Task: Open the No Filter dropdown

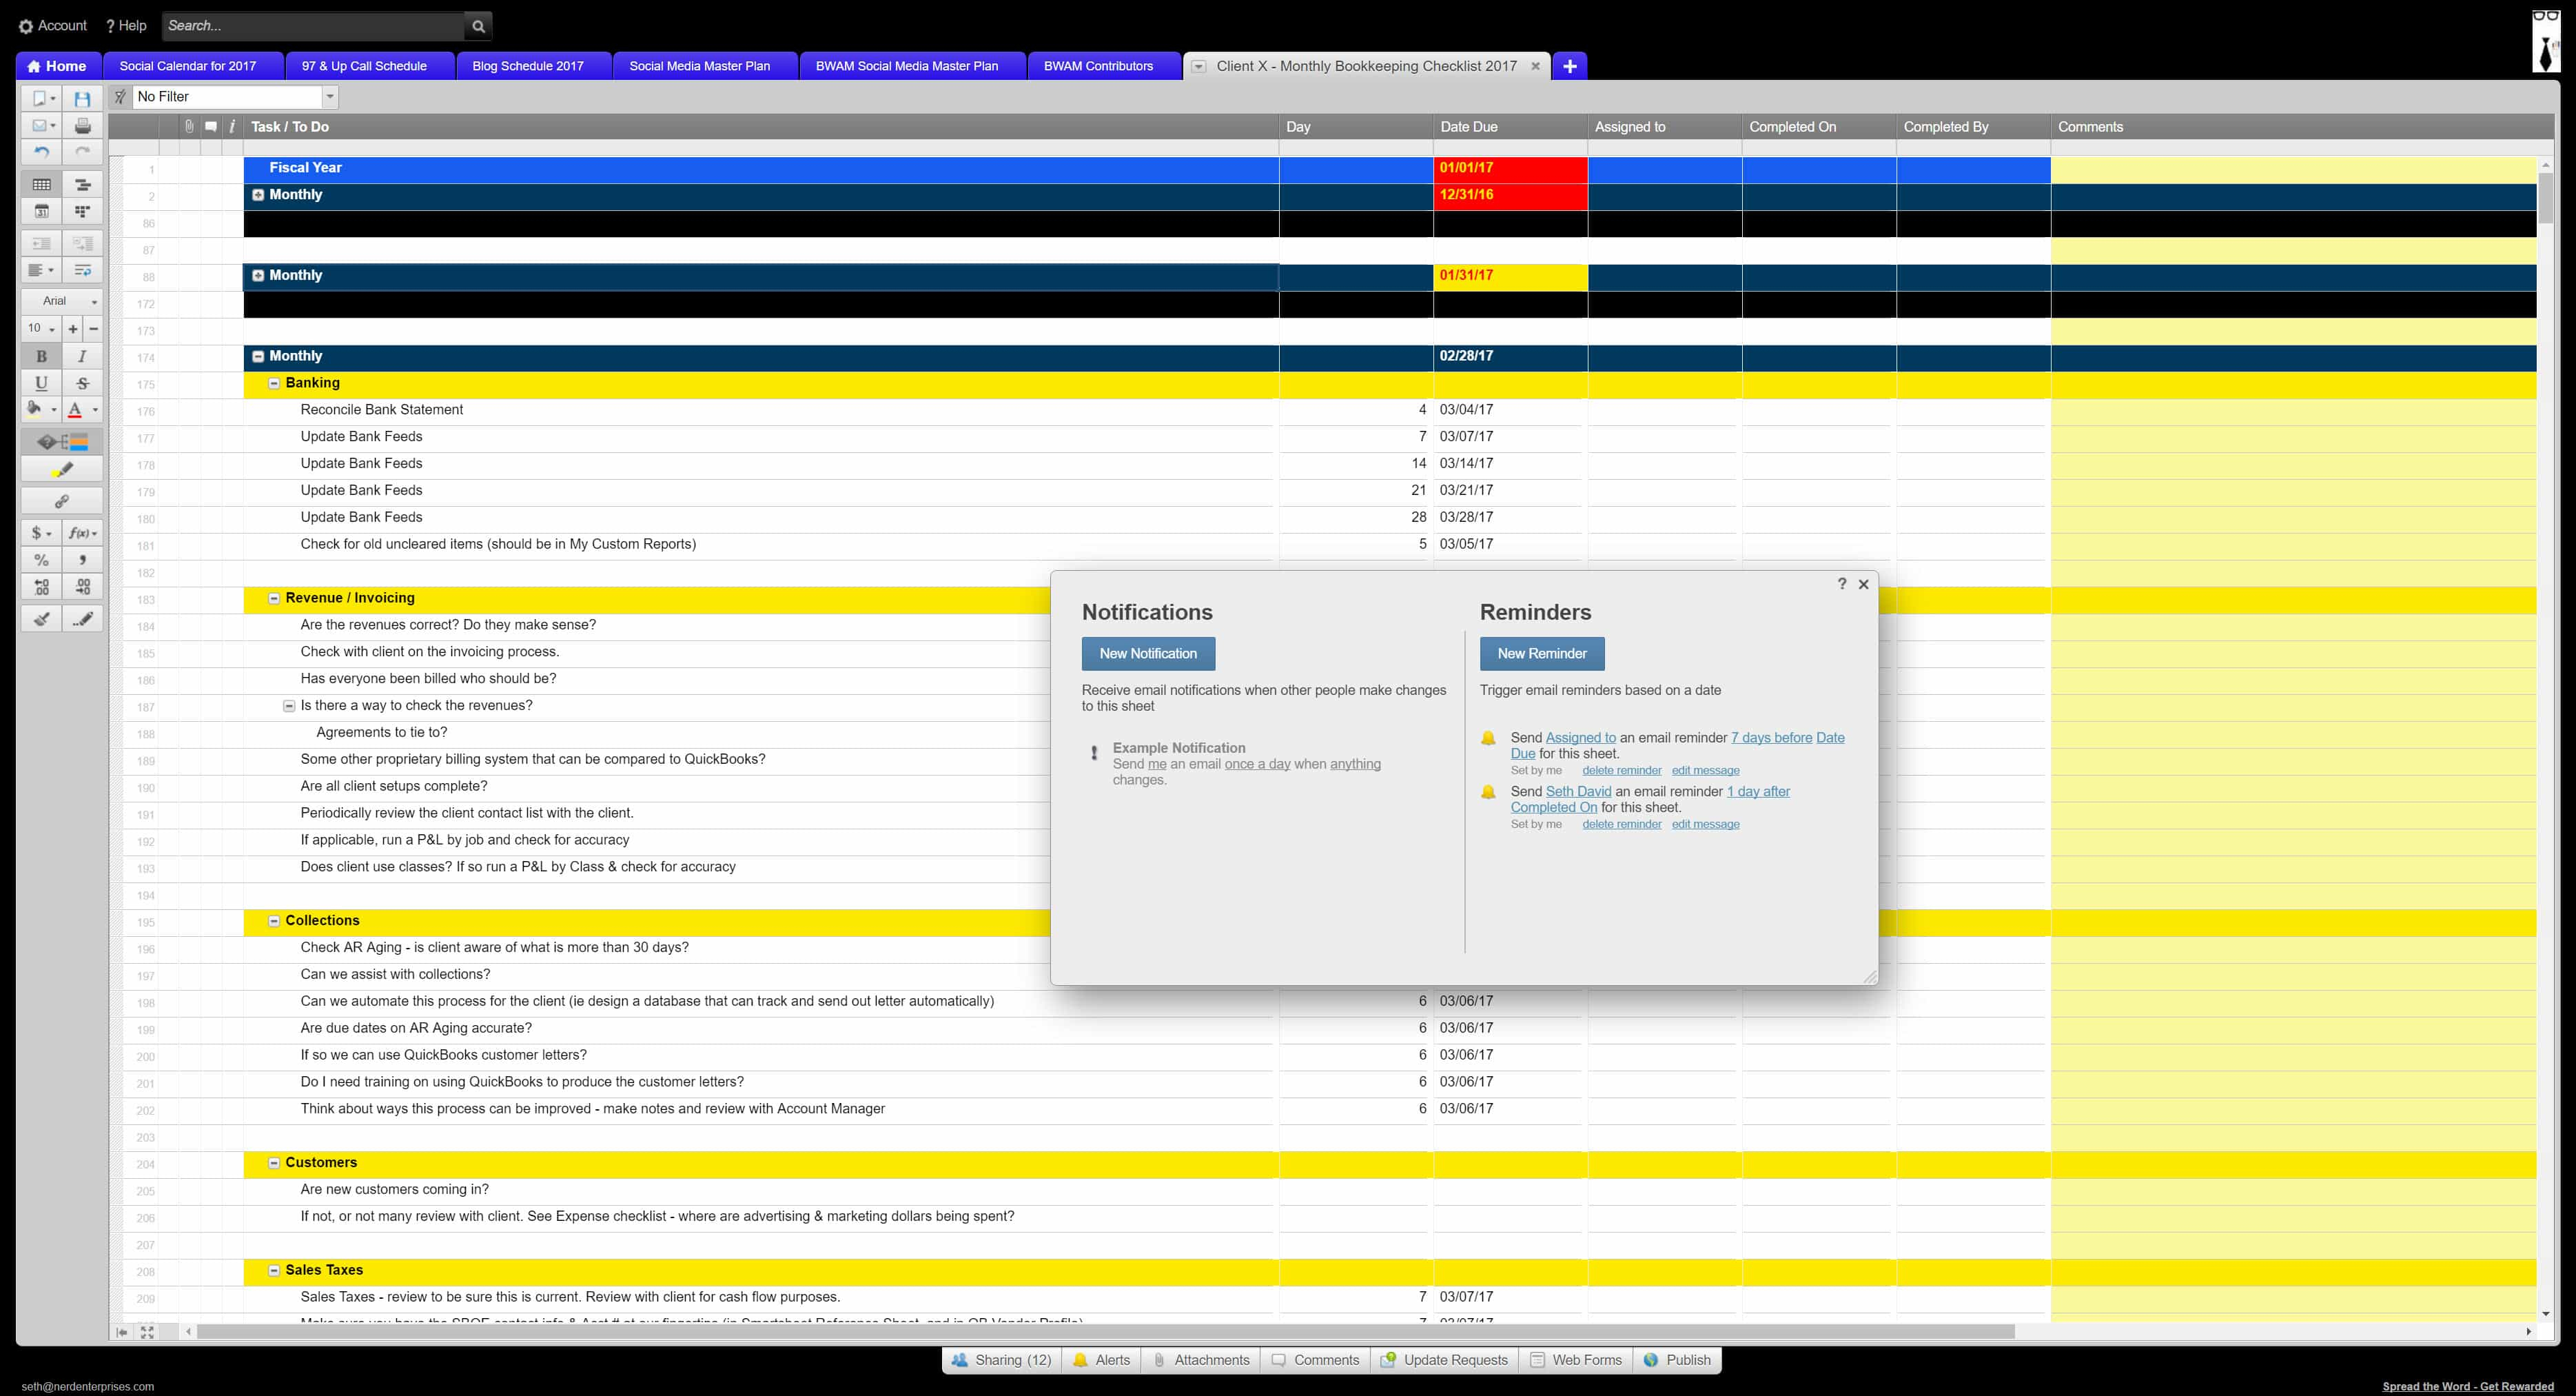Action: 329,97
